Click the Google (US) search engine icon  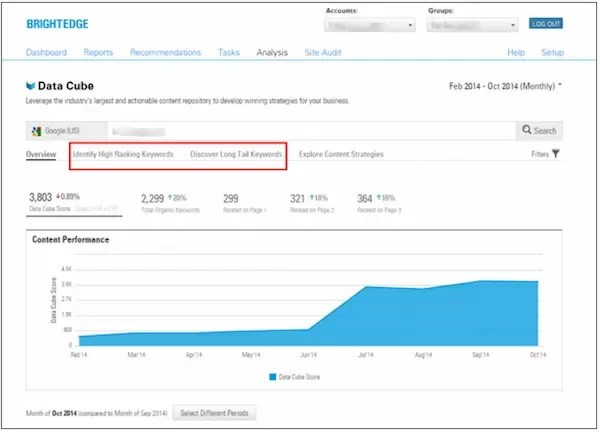(37, 131)
